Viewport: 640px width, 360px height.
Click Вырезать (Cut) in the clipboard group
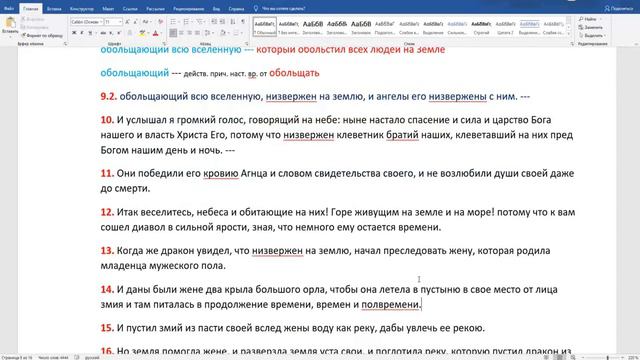(x=33, y=19)
